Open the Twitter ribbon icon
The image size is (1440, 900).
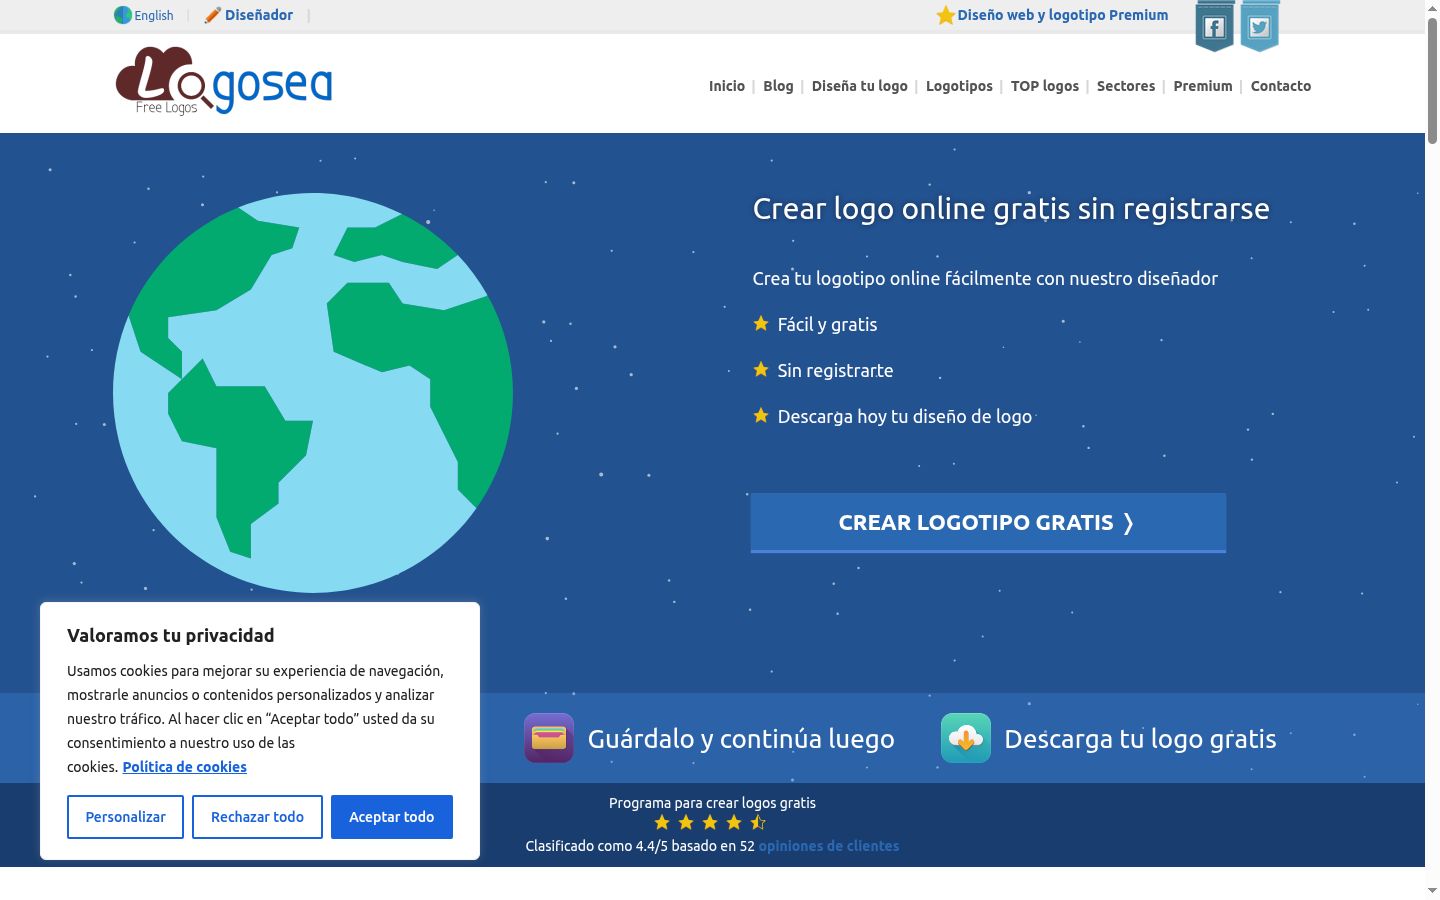click(x=1259, y=26)
